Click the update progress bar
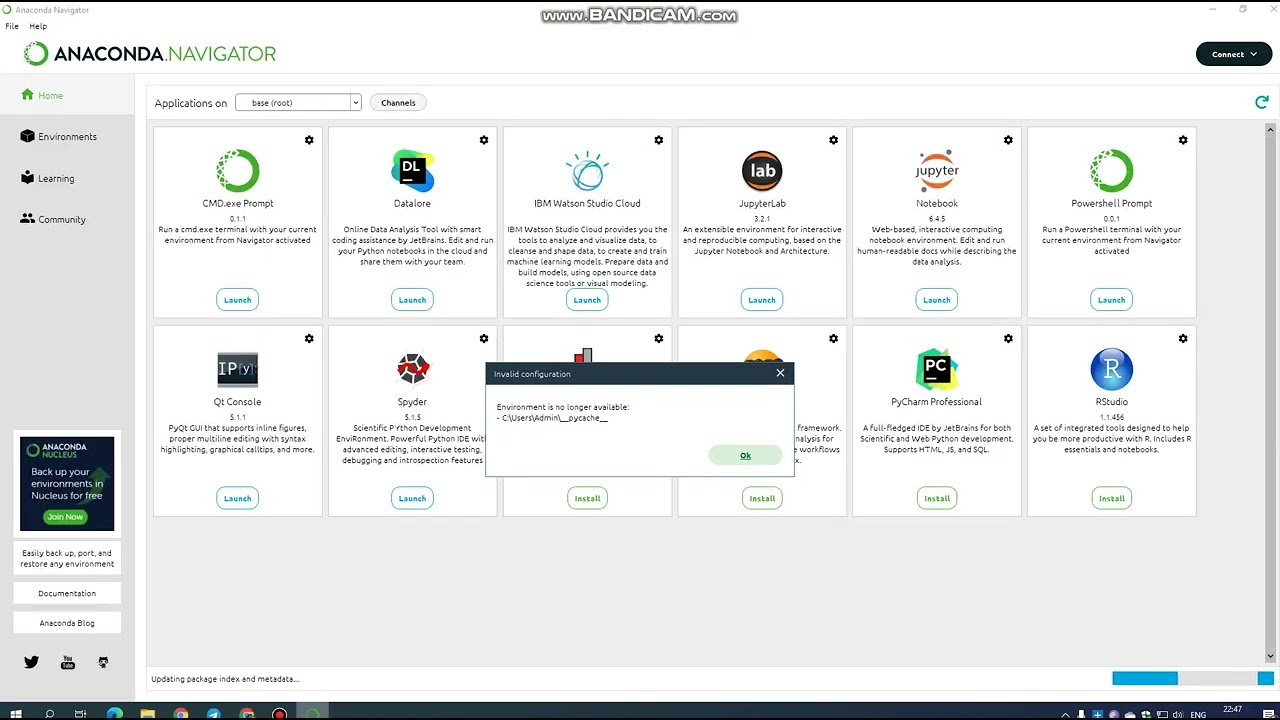The image size is (1280, 720). [1192, 678]
